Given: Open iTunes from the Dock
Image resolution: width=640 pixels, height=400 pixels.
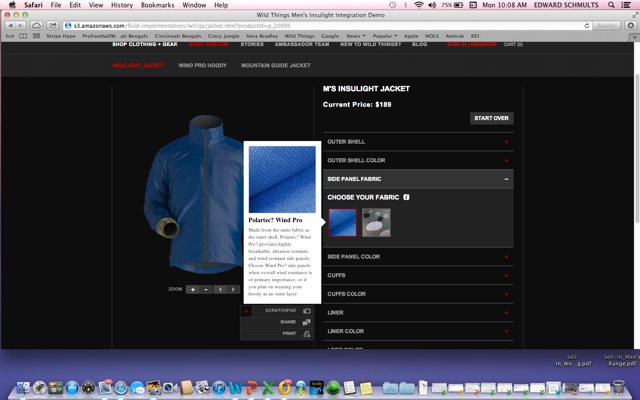Looking at the screenshot, I should coord(219,387).
